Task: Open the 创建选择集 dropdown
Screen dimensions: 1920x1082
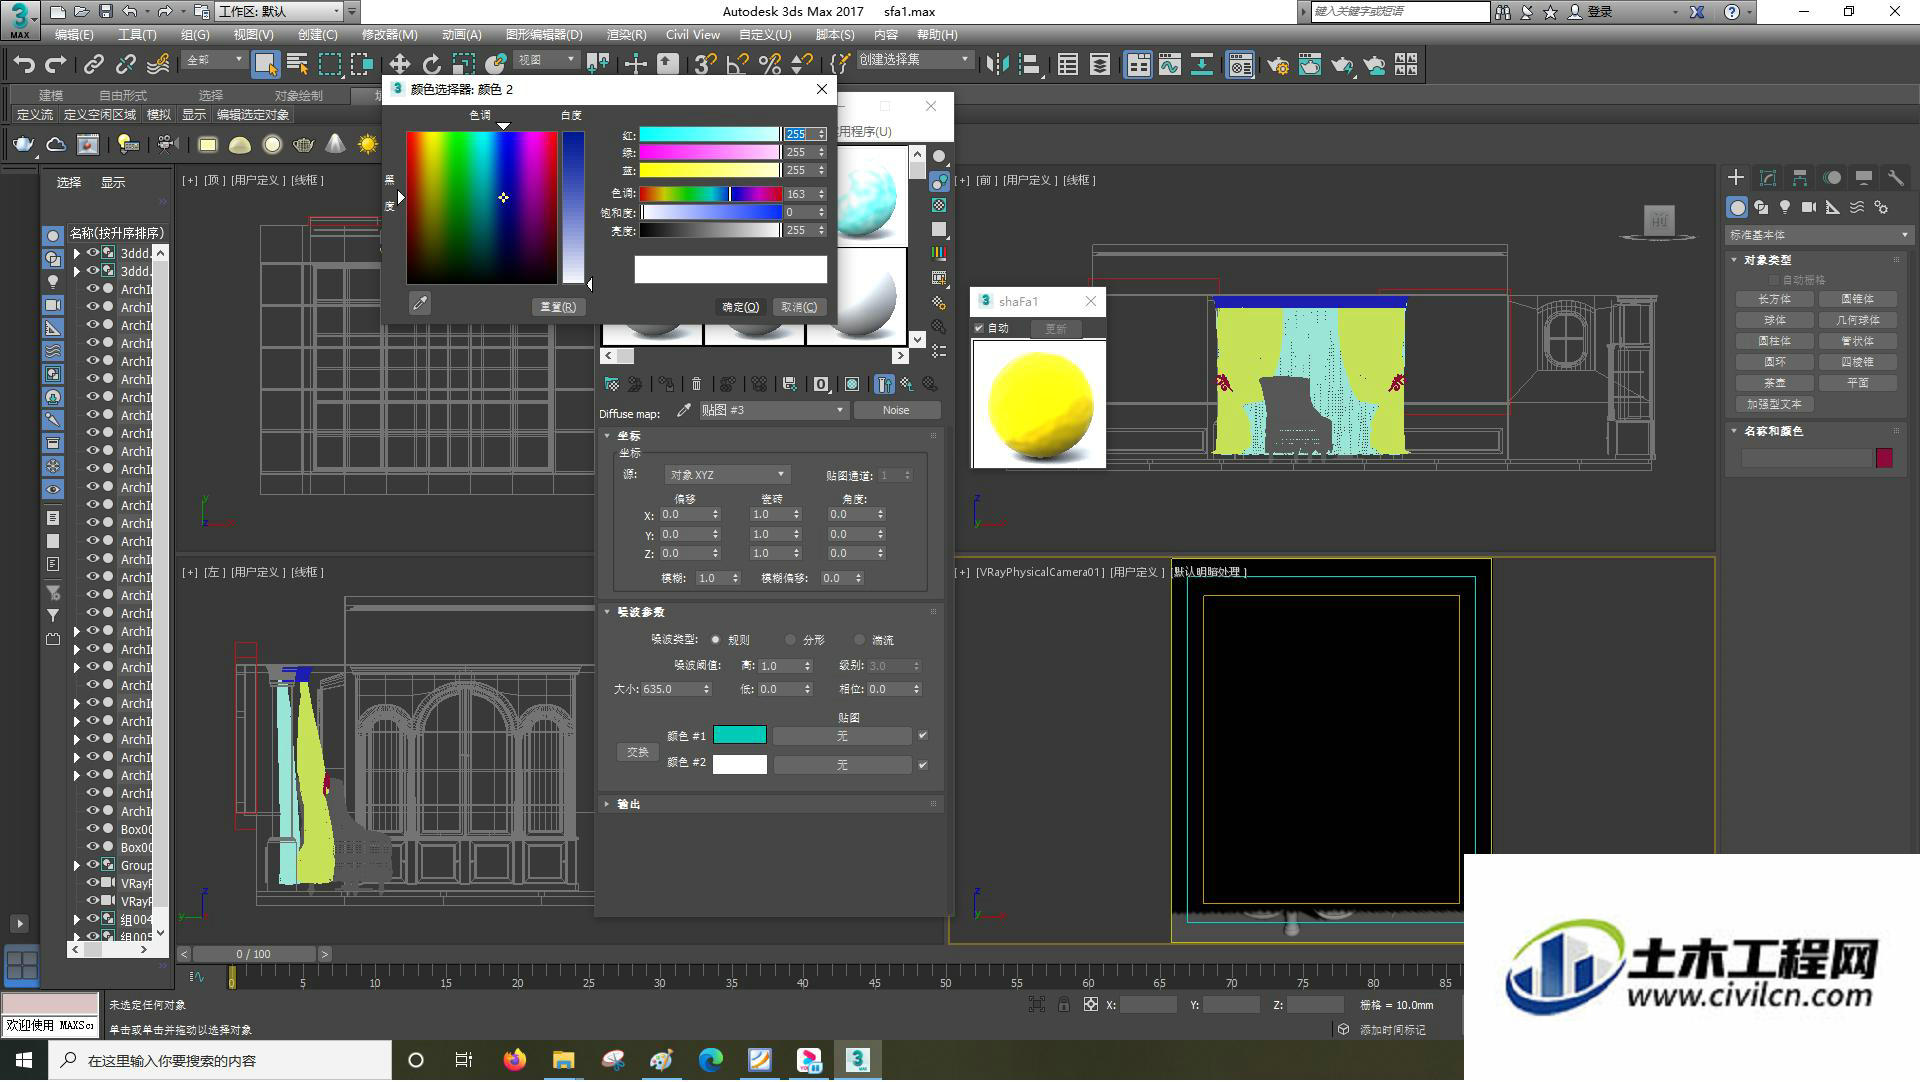Action: pyautogui.click(x=915, y=60)
